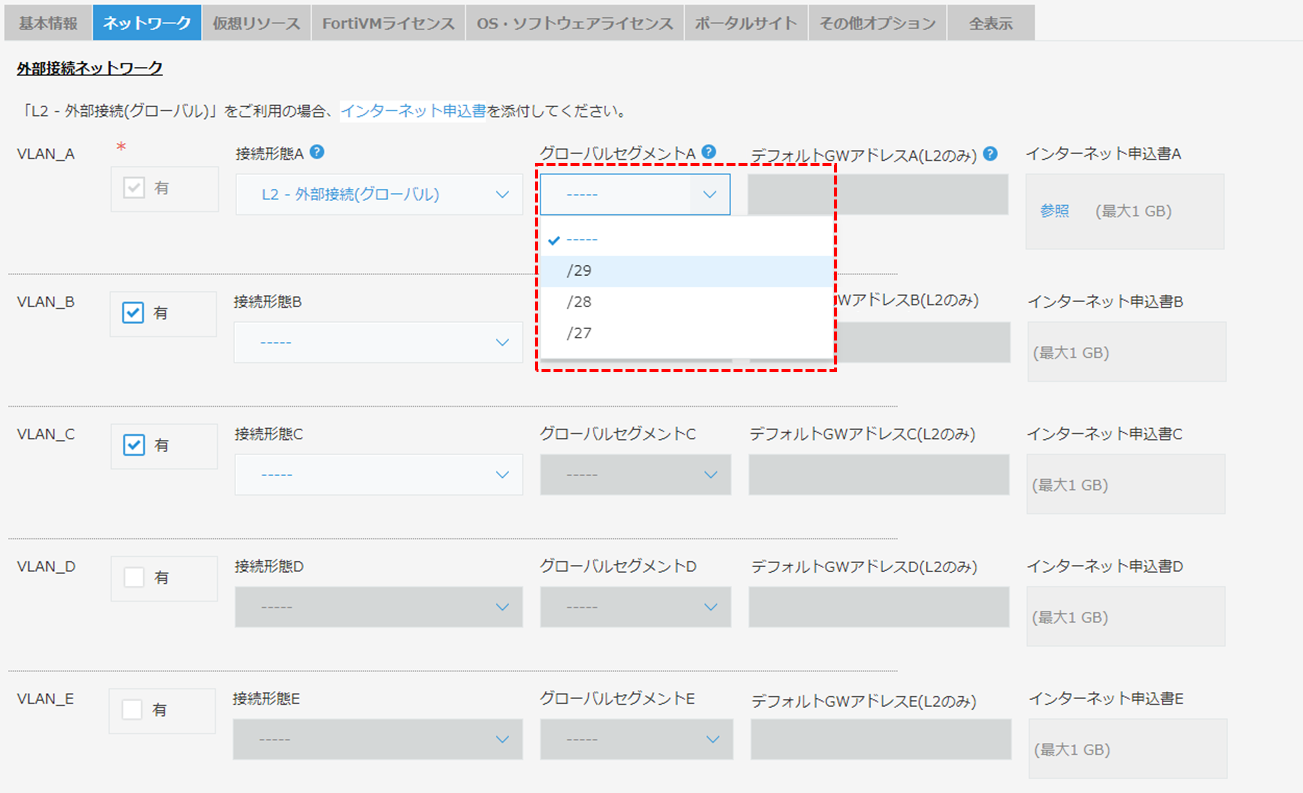Image resolution: width=1303 pixels, height=793 pixels.
Task: Enable the VLAN_D 有 checkbox
Action: 133,577
